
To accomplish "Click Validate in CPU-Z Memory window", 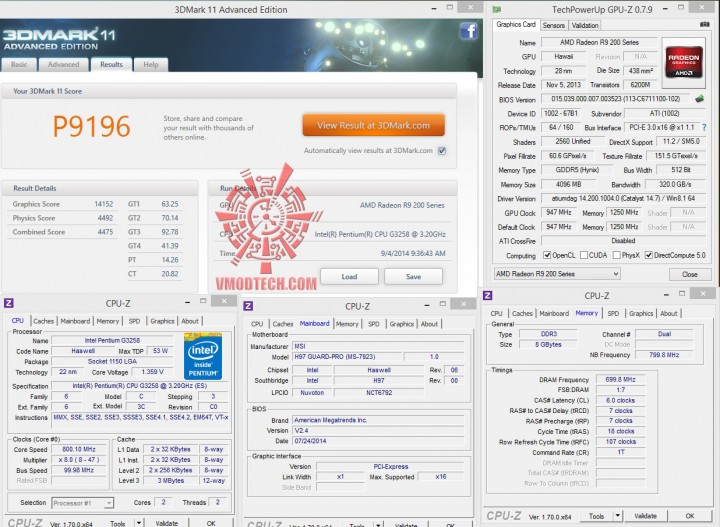I will pyautogui.click(x=645, y=516).
